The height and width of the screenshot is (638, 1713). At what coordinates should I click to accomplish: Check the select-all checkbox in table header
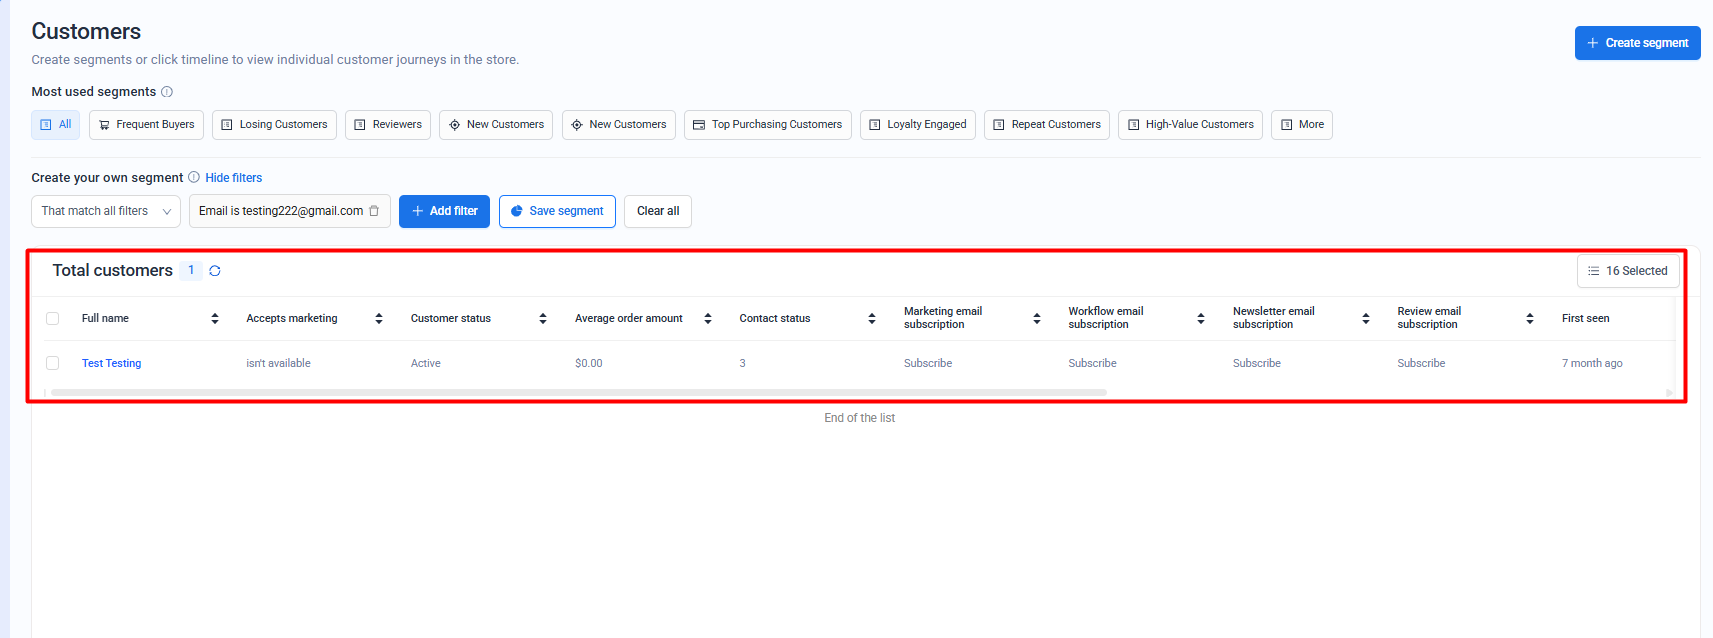point(53,319)
